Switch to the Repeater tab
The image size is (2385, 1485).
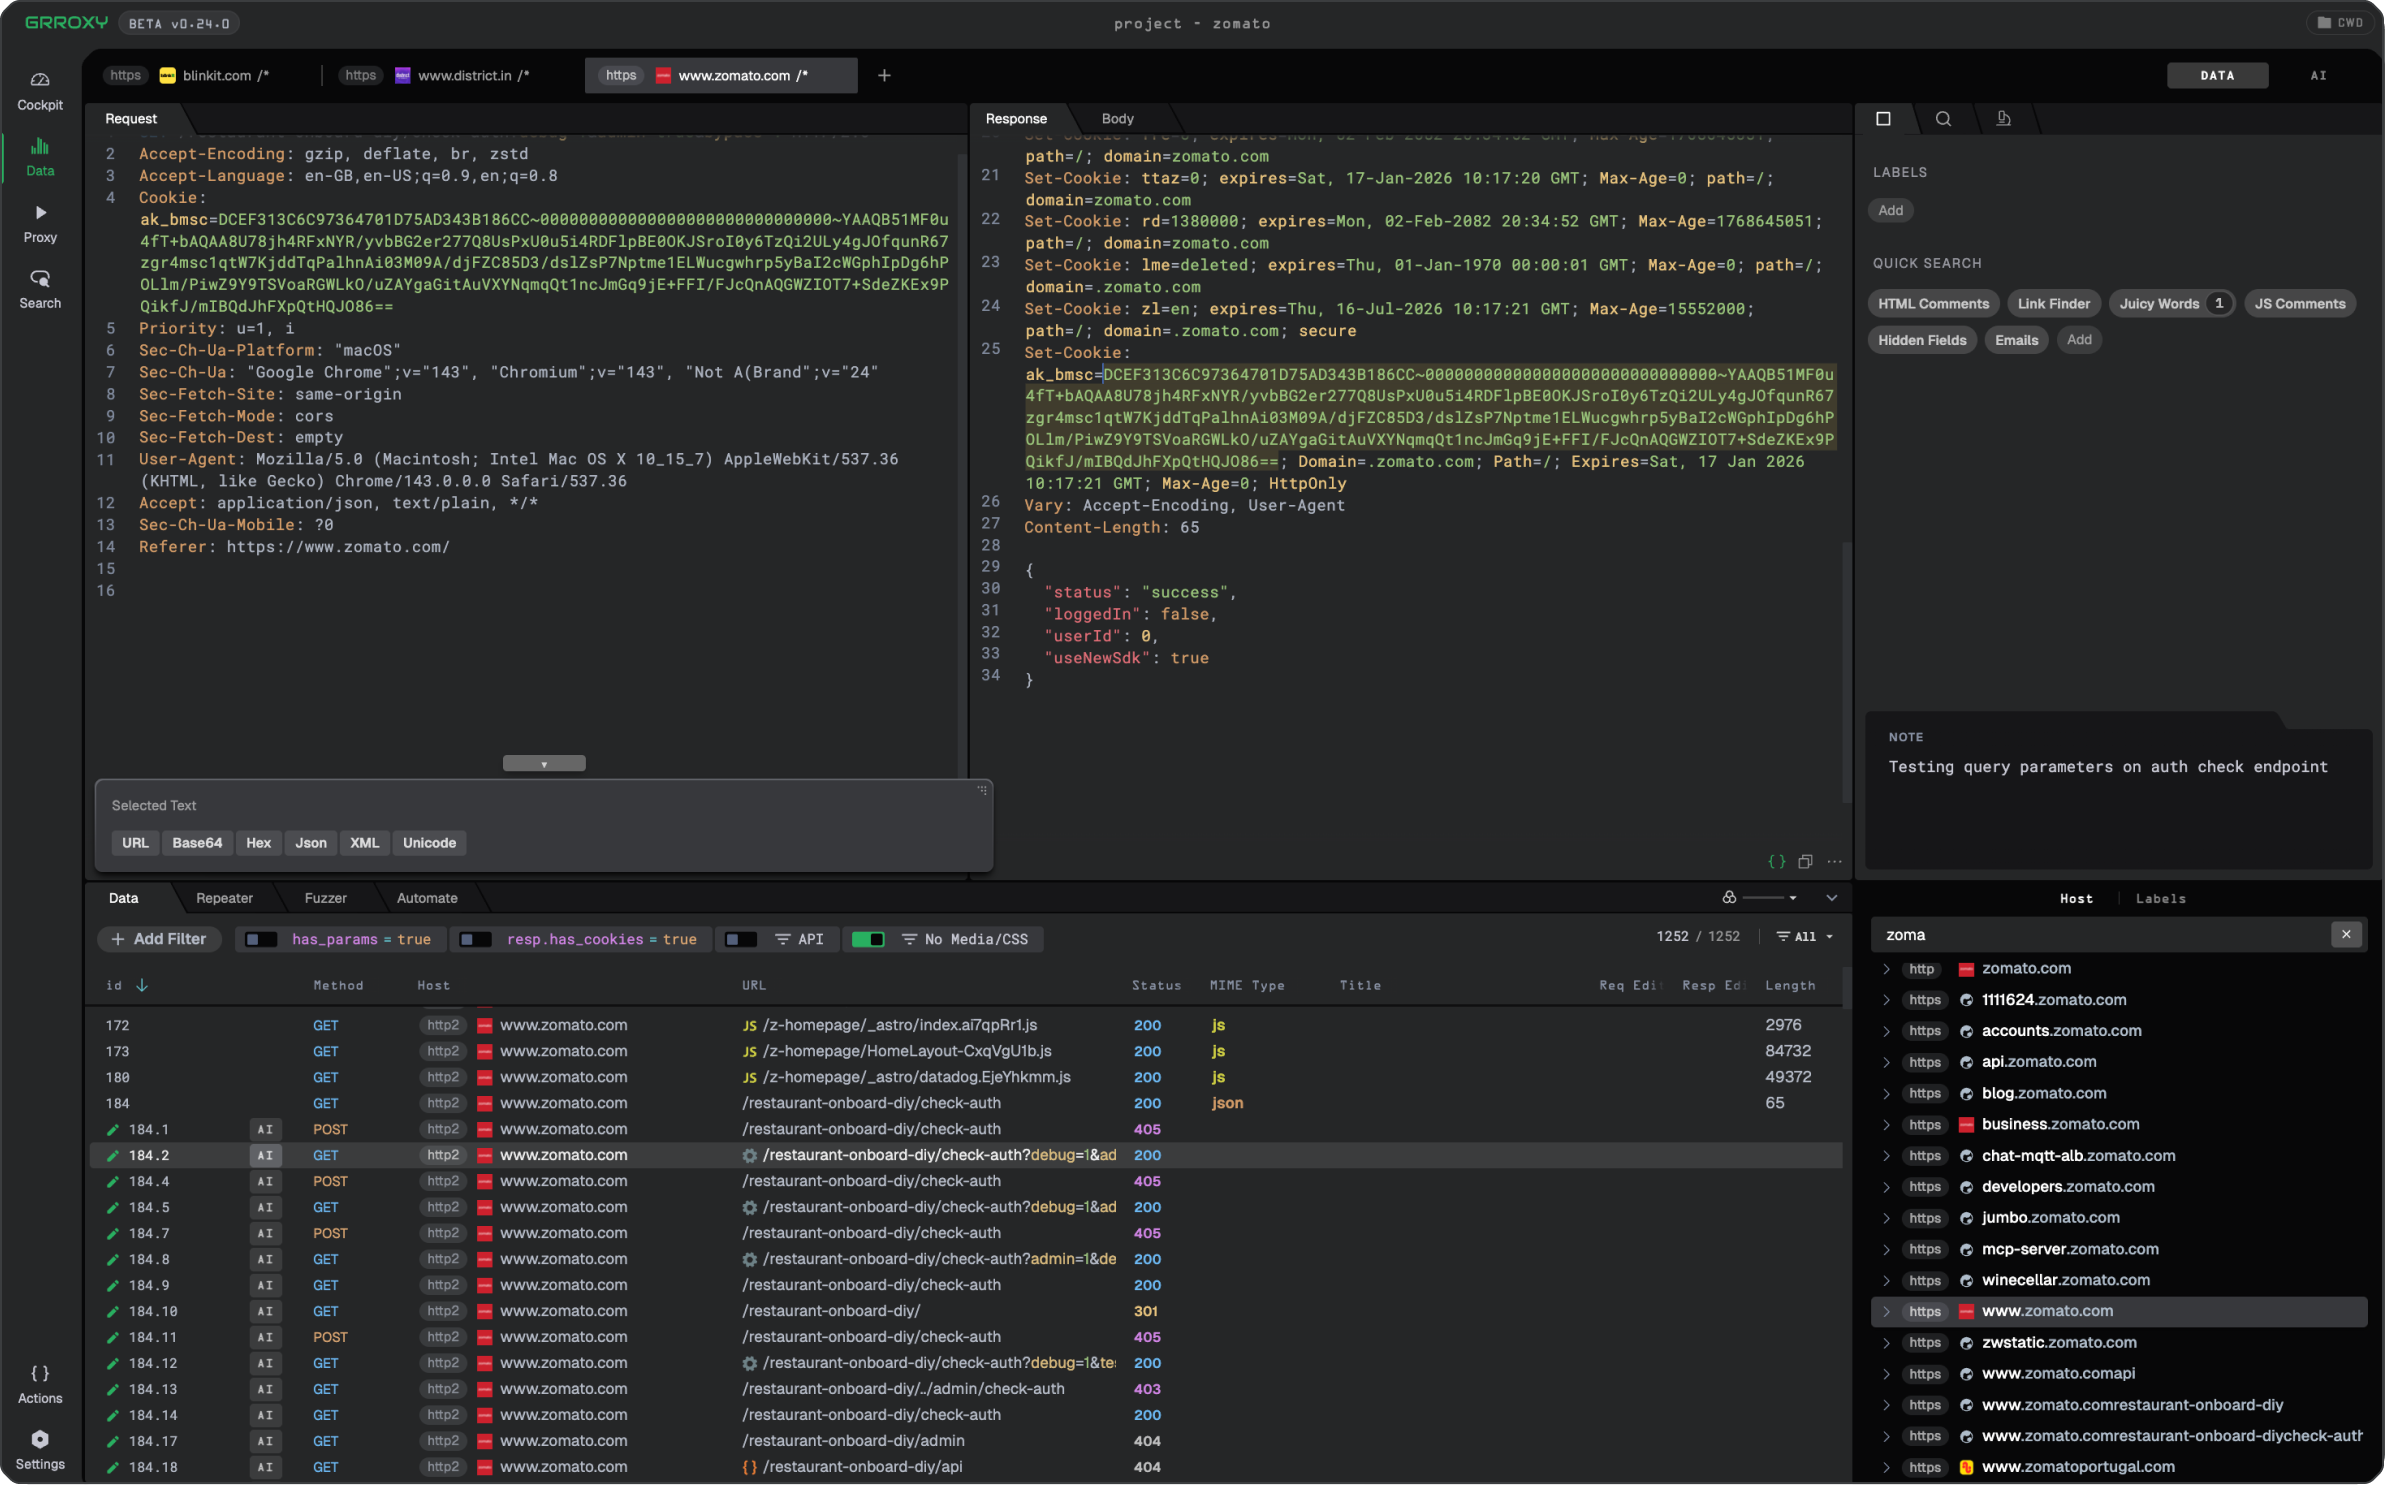(x=224, y=897)
